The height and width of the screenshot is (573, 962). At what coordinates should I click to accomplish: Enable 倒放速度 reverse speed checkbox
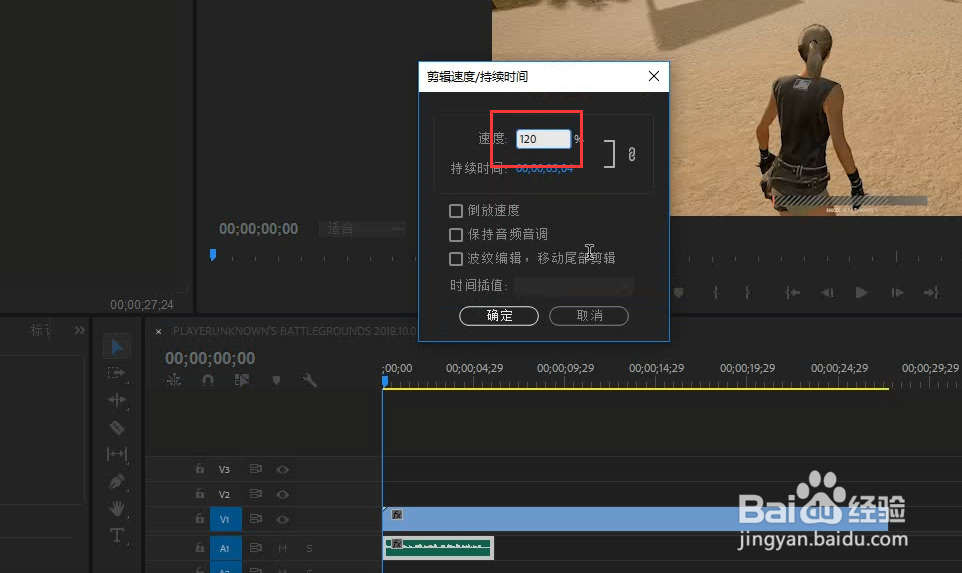(456, 211)
